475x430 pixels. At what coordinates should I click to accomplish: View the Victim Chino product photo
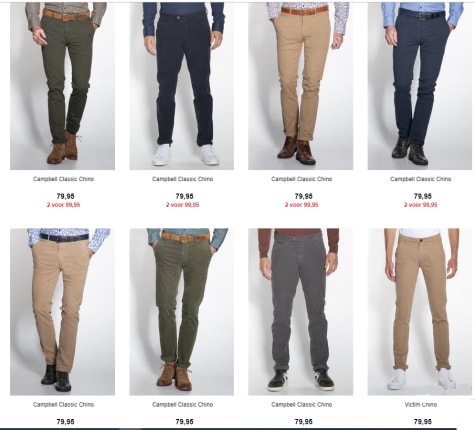pyautogui.click(x=420, y=312)
